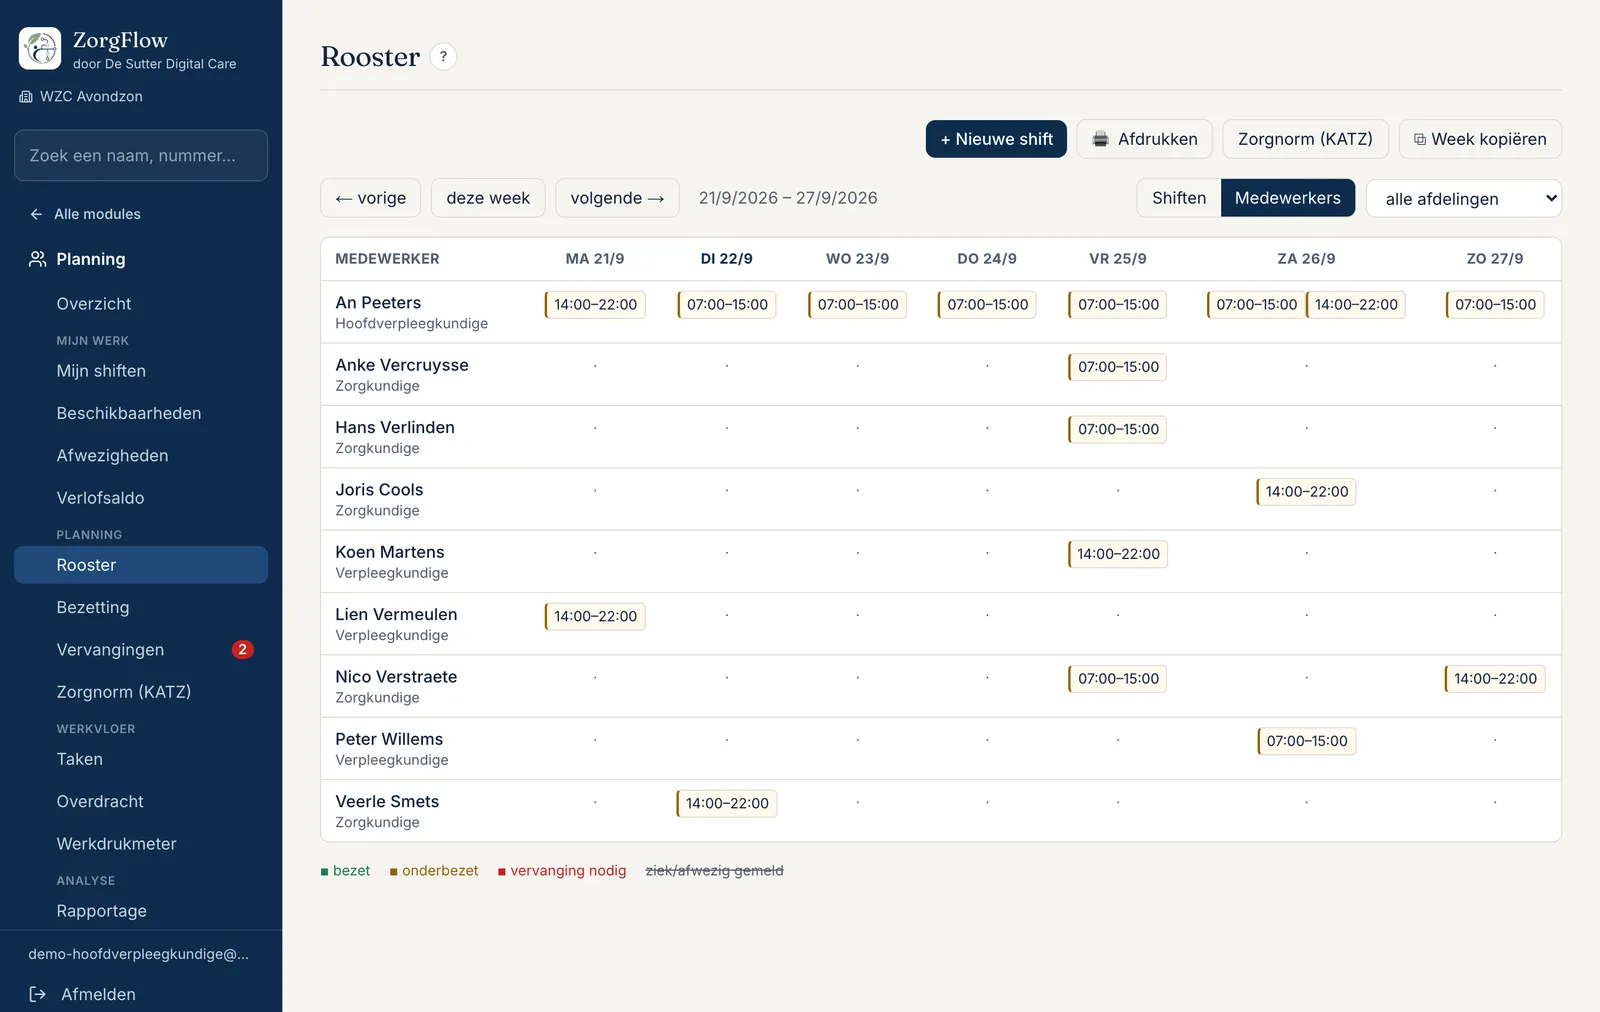The width and height of the screenshot is (1600, 1012).
Task: Click the week date range 21/9/2026 – 27/9/2026
Action: point(788,198)
